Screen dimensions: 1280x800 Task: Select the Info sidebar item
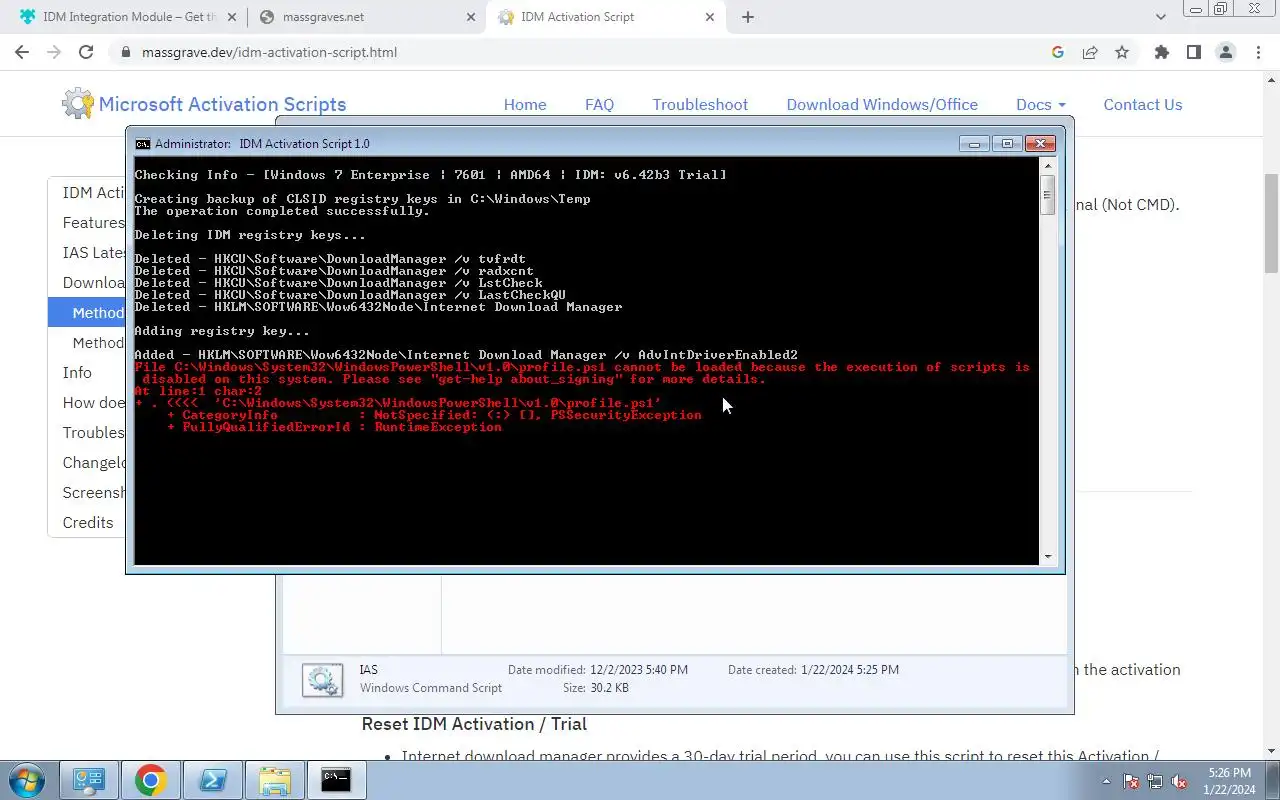77,372
